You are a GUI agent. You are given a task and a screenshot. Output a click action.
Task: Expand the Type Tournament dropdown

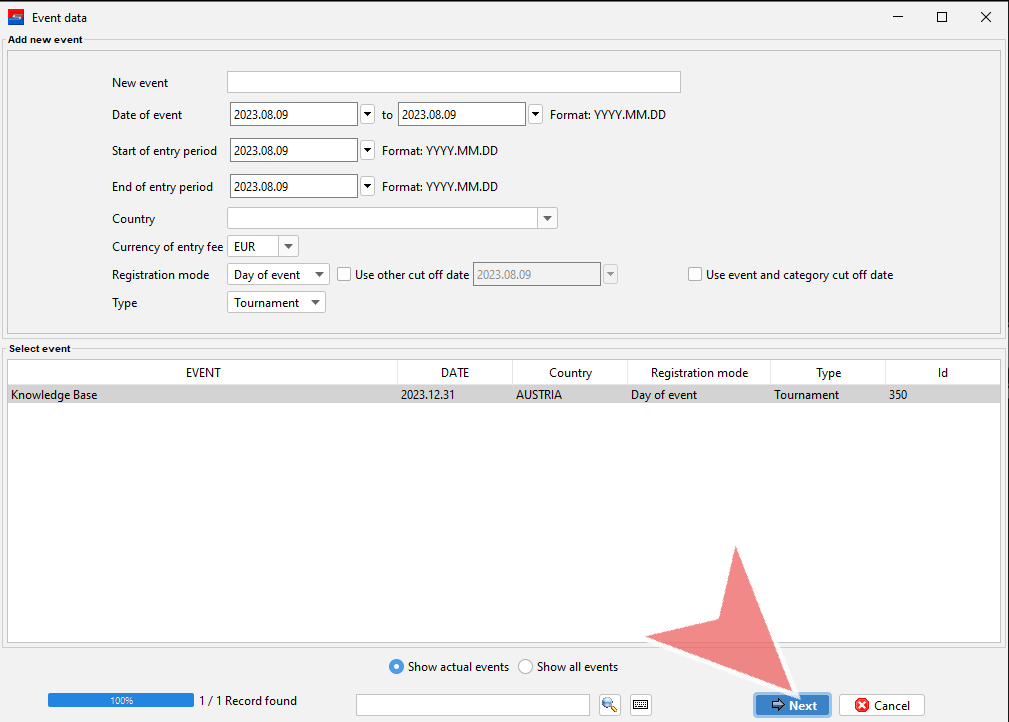click(315, 303)
